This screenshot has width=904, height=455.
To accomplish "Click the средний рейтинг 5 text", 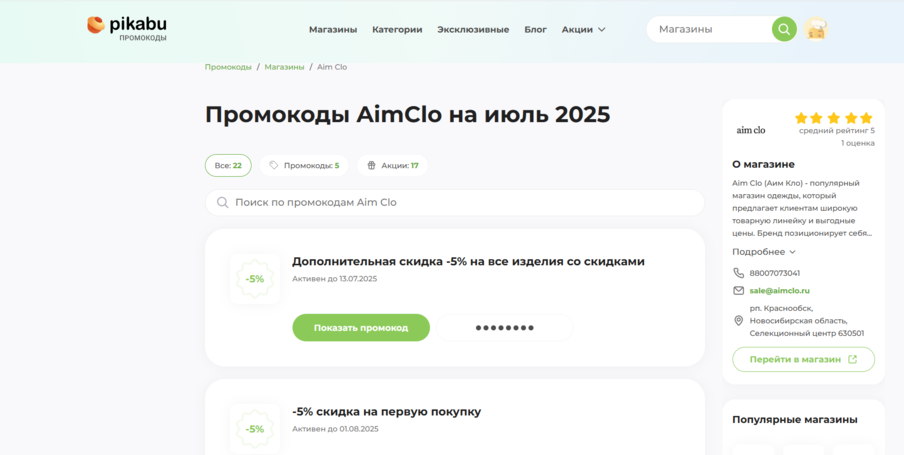I will click(x=837, y=130).
